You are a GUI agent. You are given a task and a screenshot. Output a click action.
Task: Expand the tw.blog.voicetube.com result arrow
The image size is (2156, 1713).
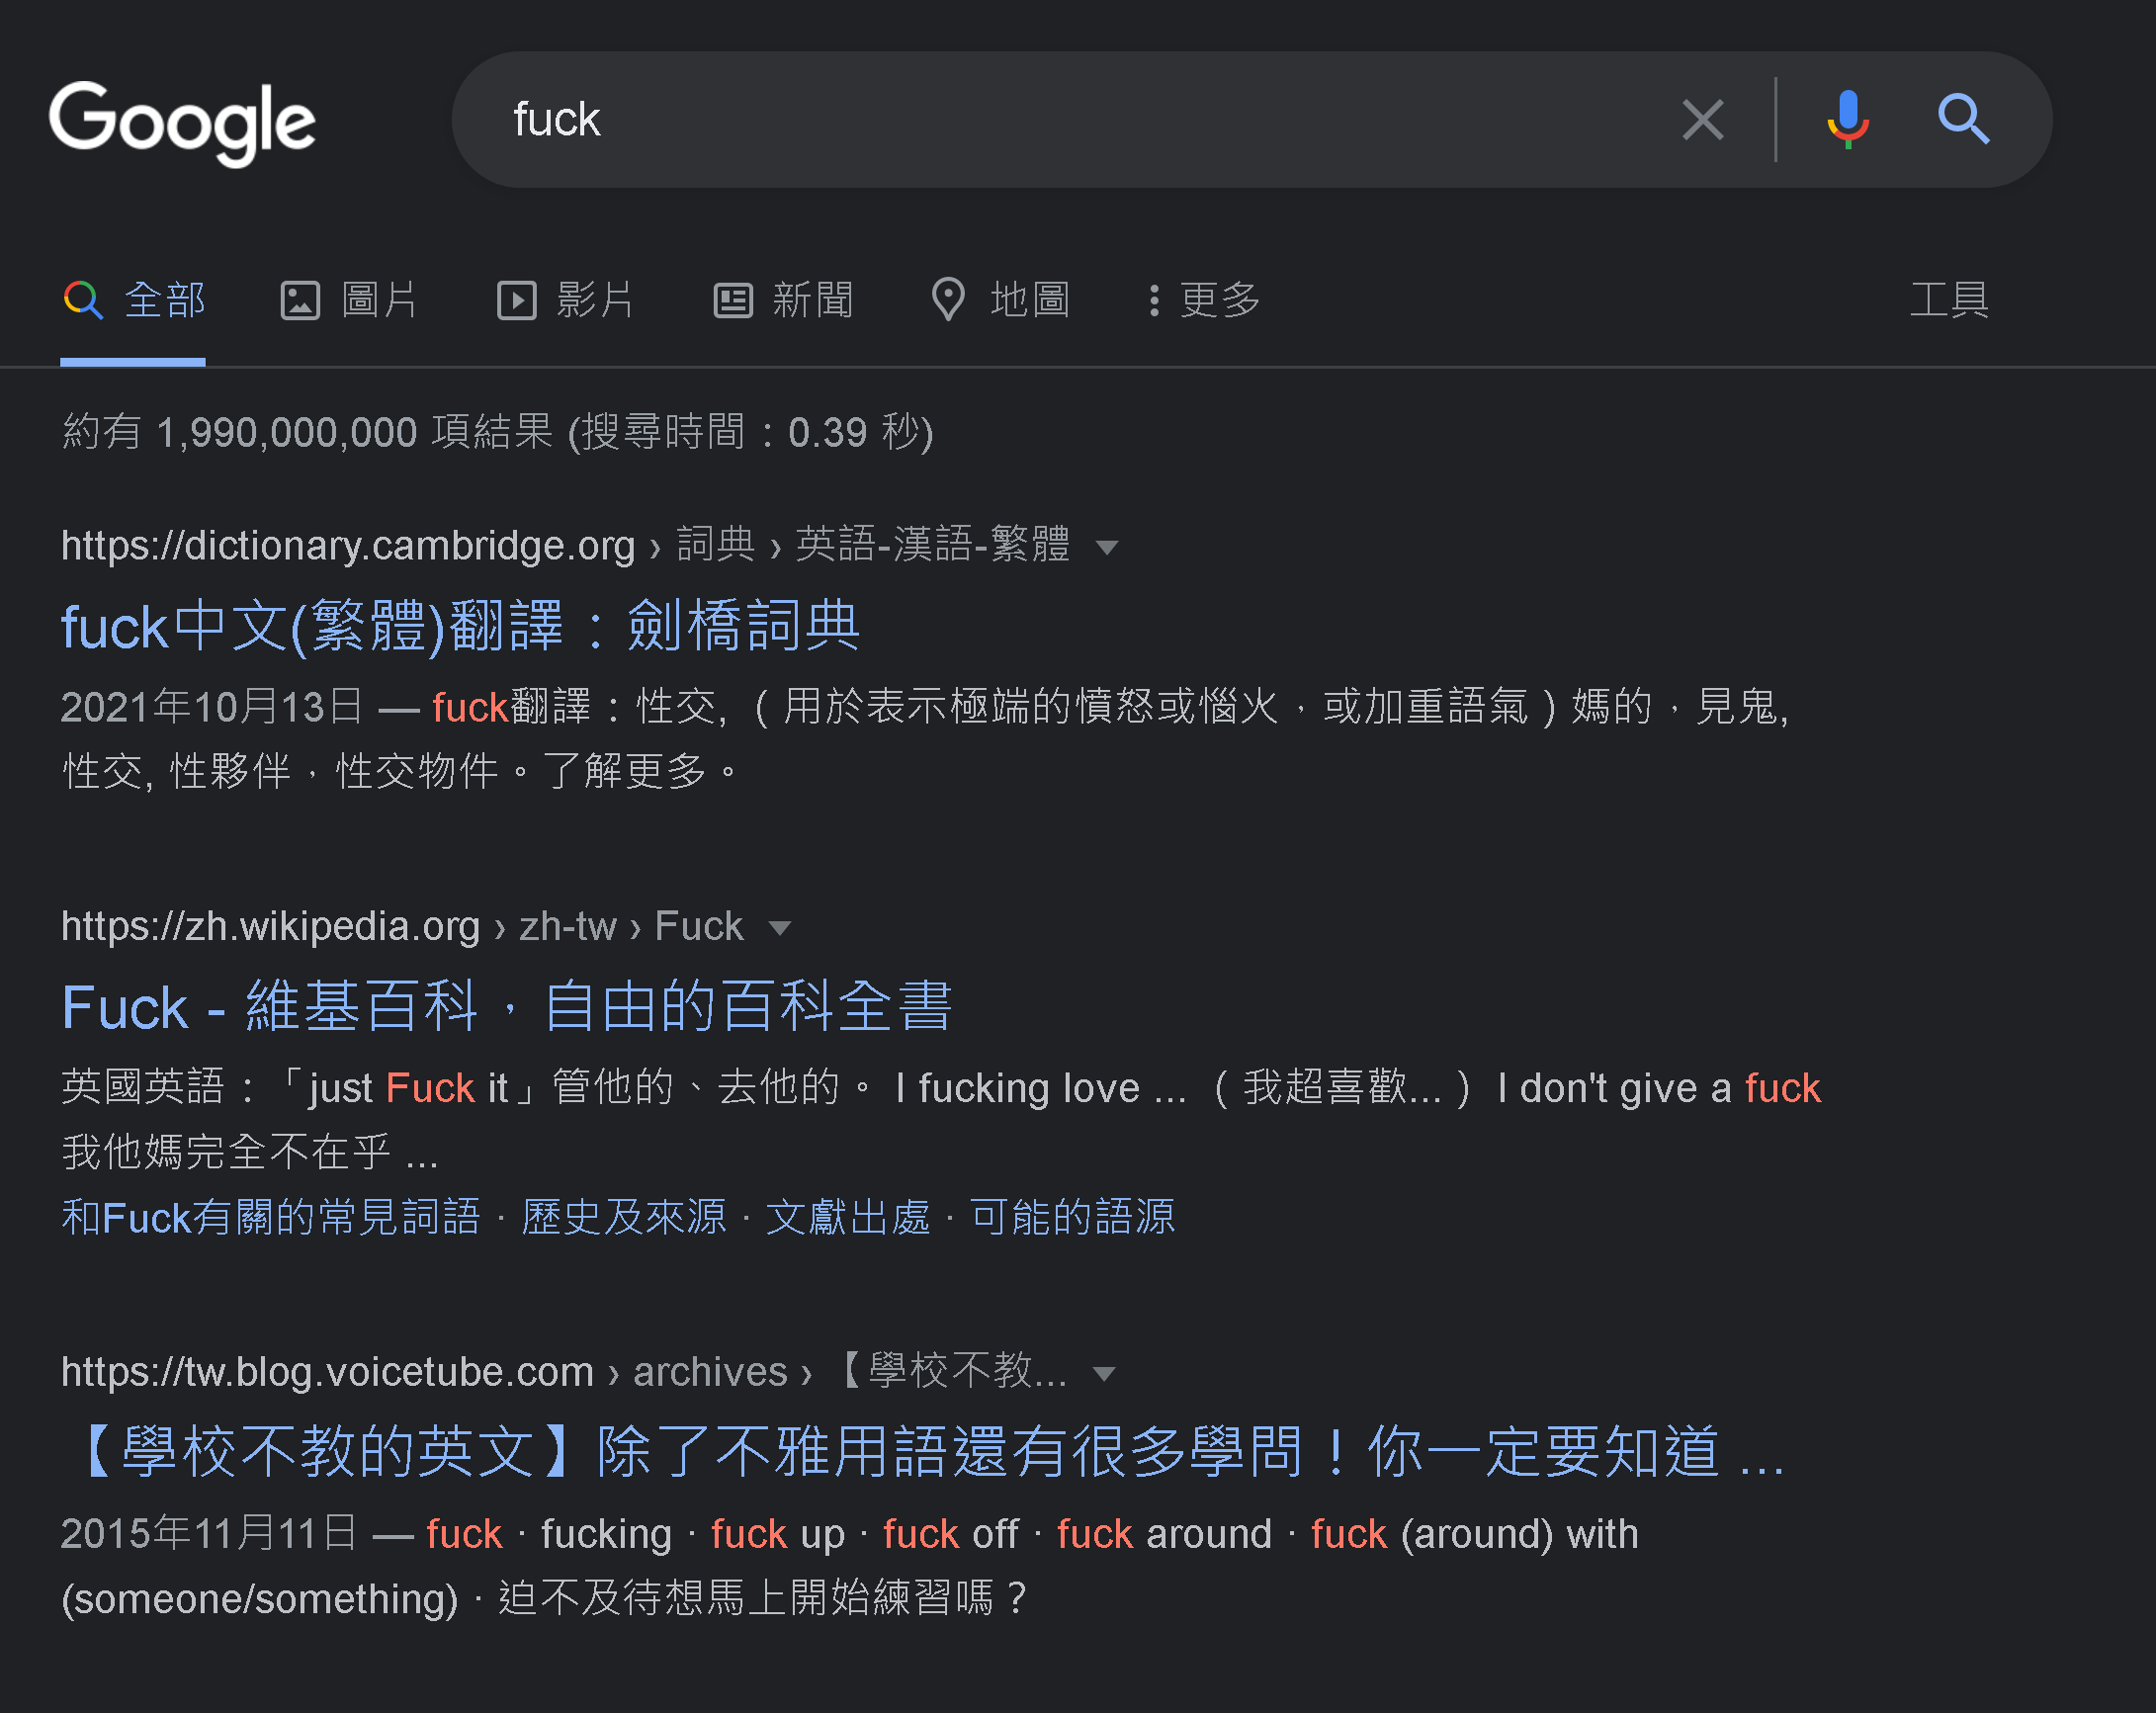[1104, 1374]
